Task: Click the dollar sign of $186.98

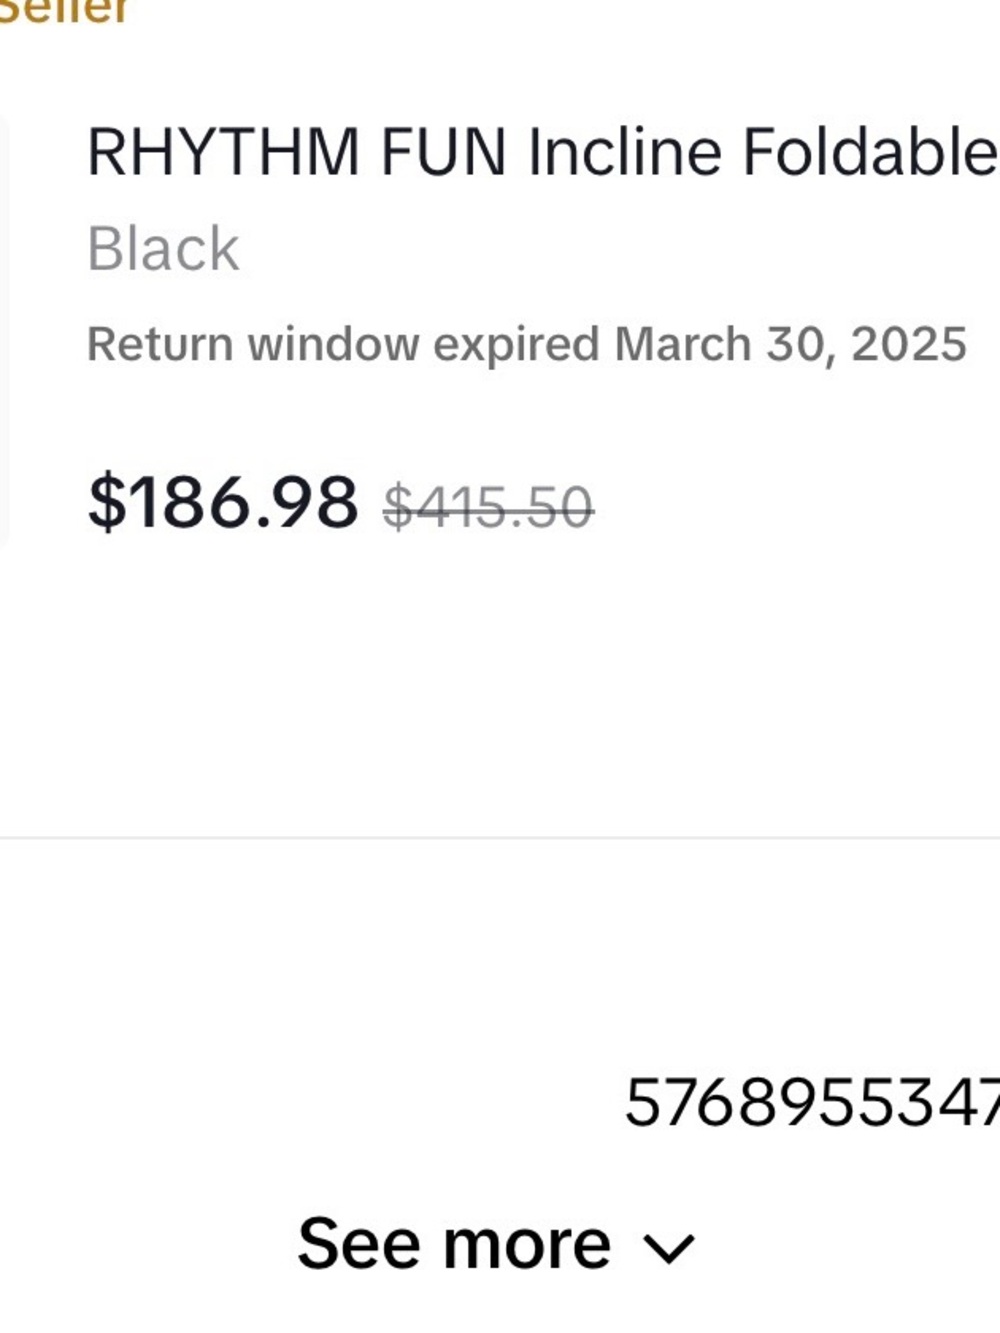Action: pyautogui.click(x=104, y=502)
